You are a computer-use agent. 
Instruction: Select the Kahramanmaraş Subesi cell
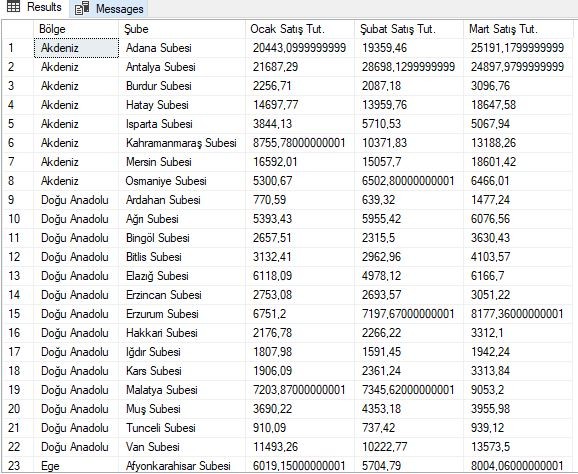click(x=182, y=143)
